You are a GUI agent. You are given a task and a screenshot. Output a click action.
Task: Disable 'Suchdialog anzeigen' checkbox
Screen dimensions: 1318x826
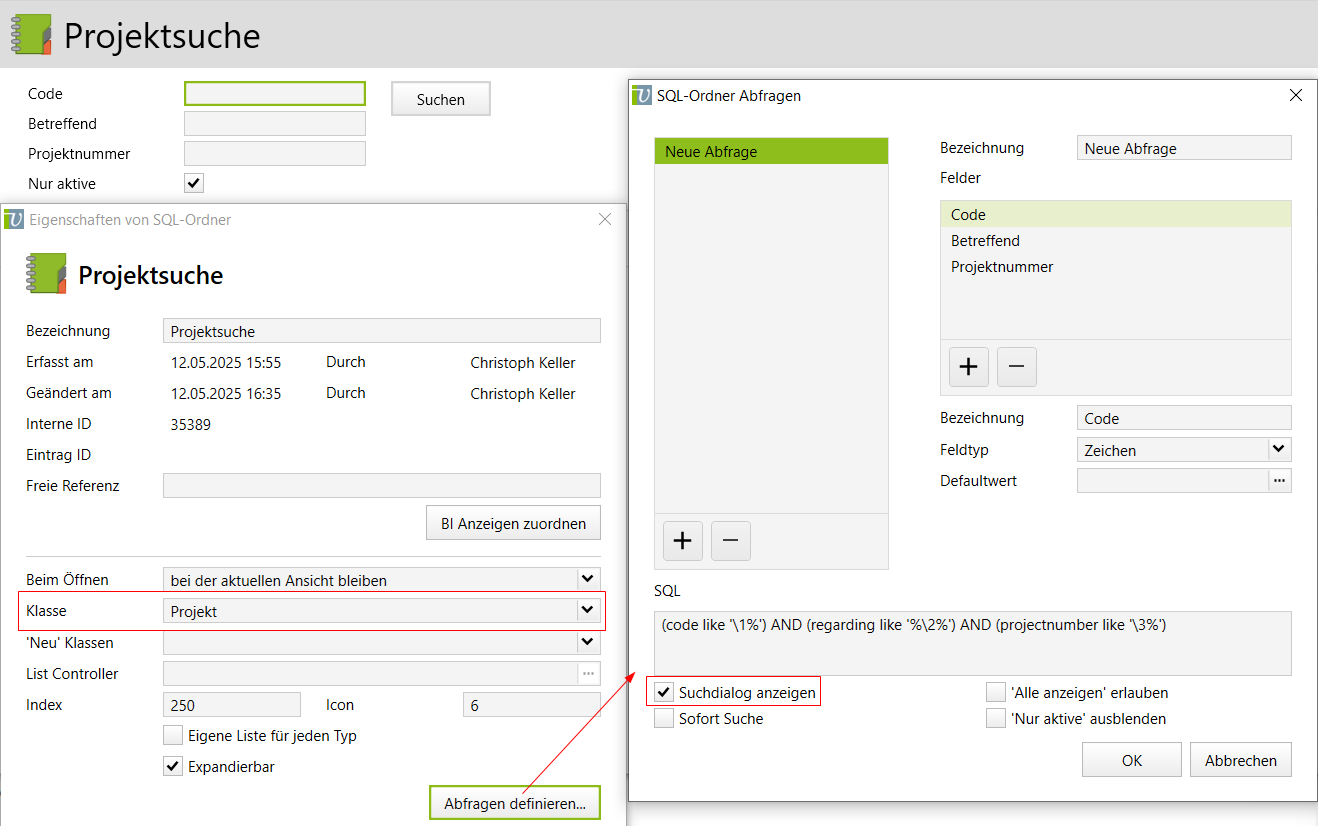(x=664, y=692)
